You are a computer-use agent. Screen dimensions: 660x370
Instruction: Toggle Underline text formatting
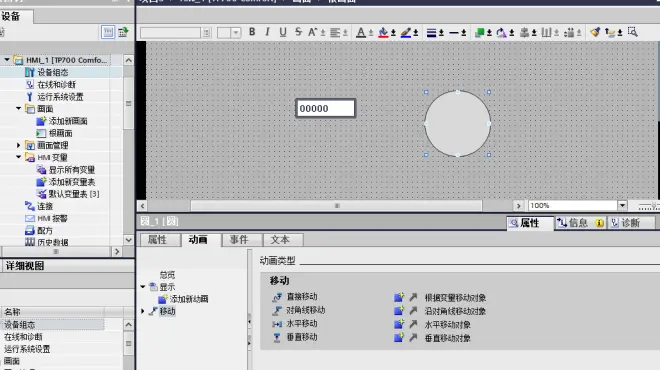click(x=282, y=32)
